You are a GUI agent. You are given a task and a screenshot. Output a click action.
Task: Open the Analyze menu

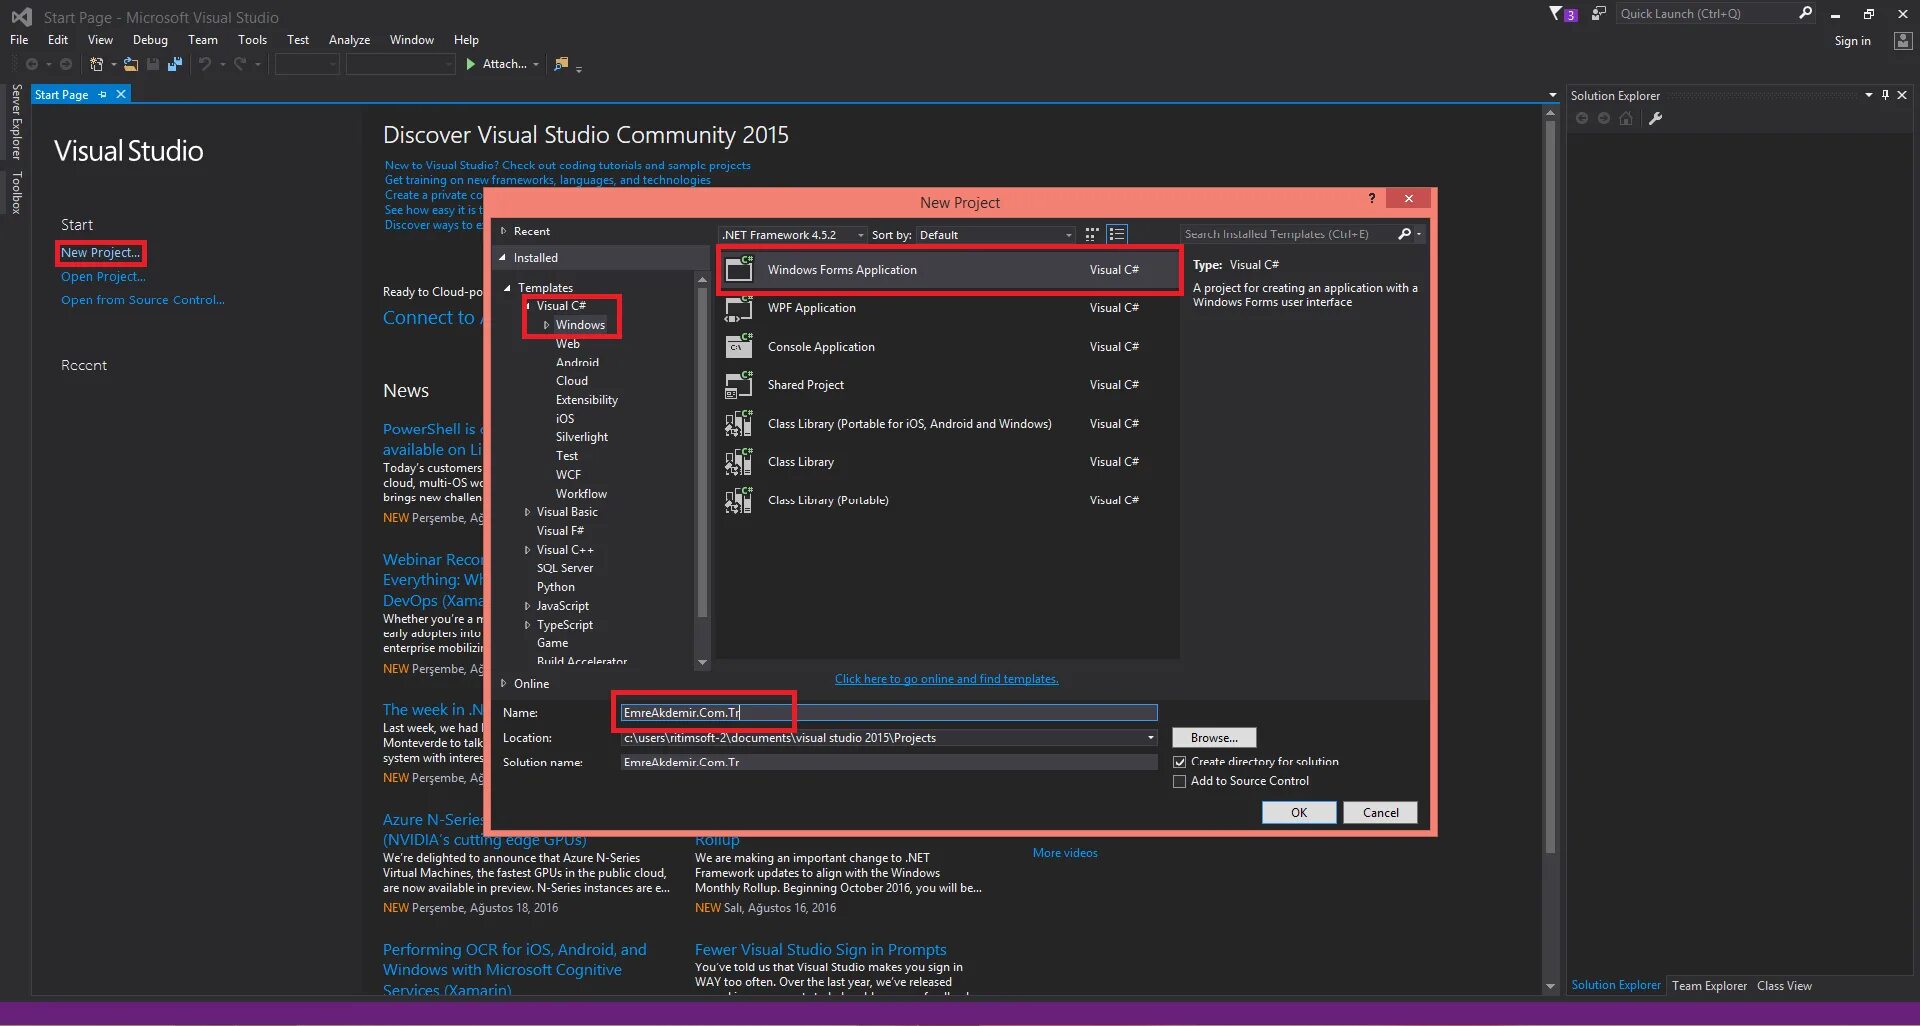349,40
